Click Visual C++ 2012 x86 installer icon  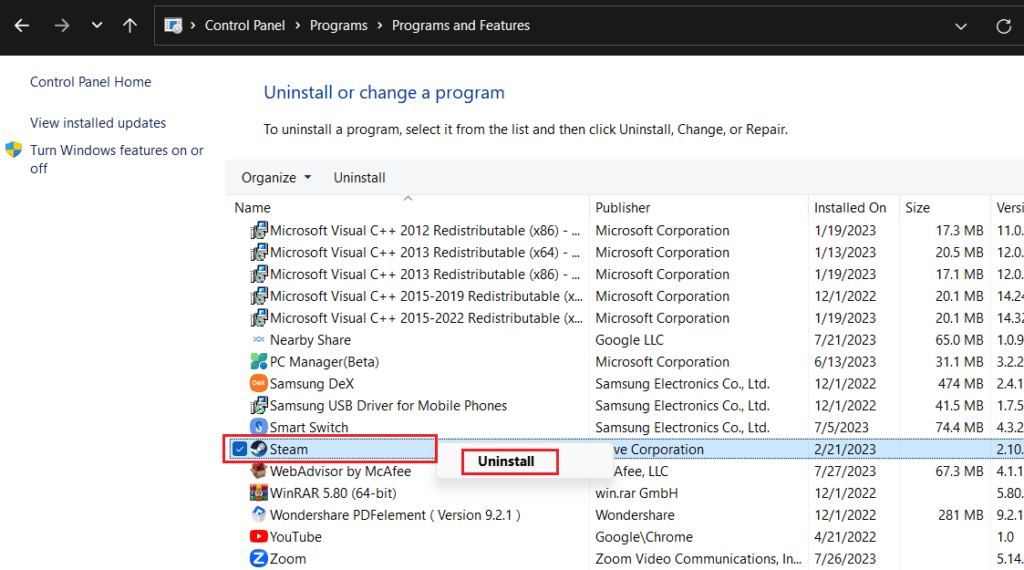point(259,230)
